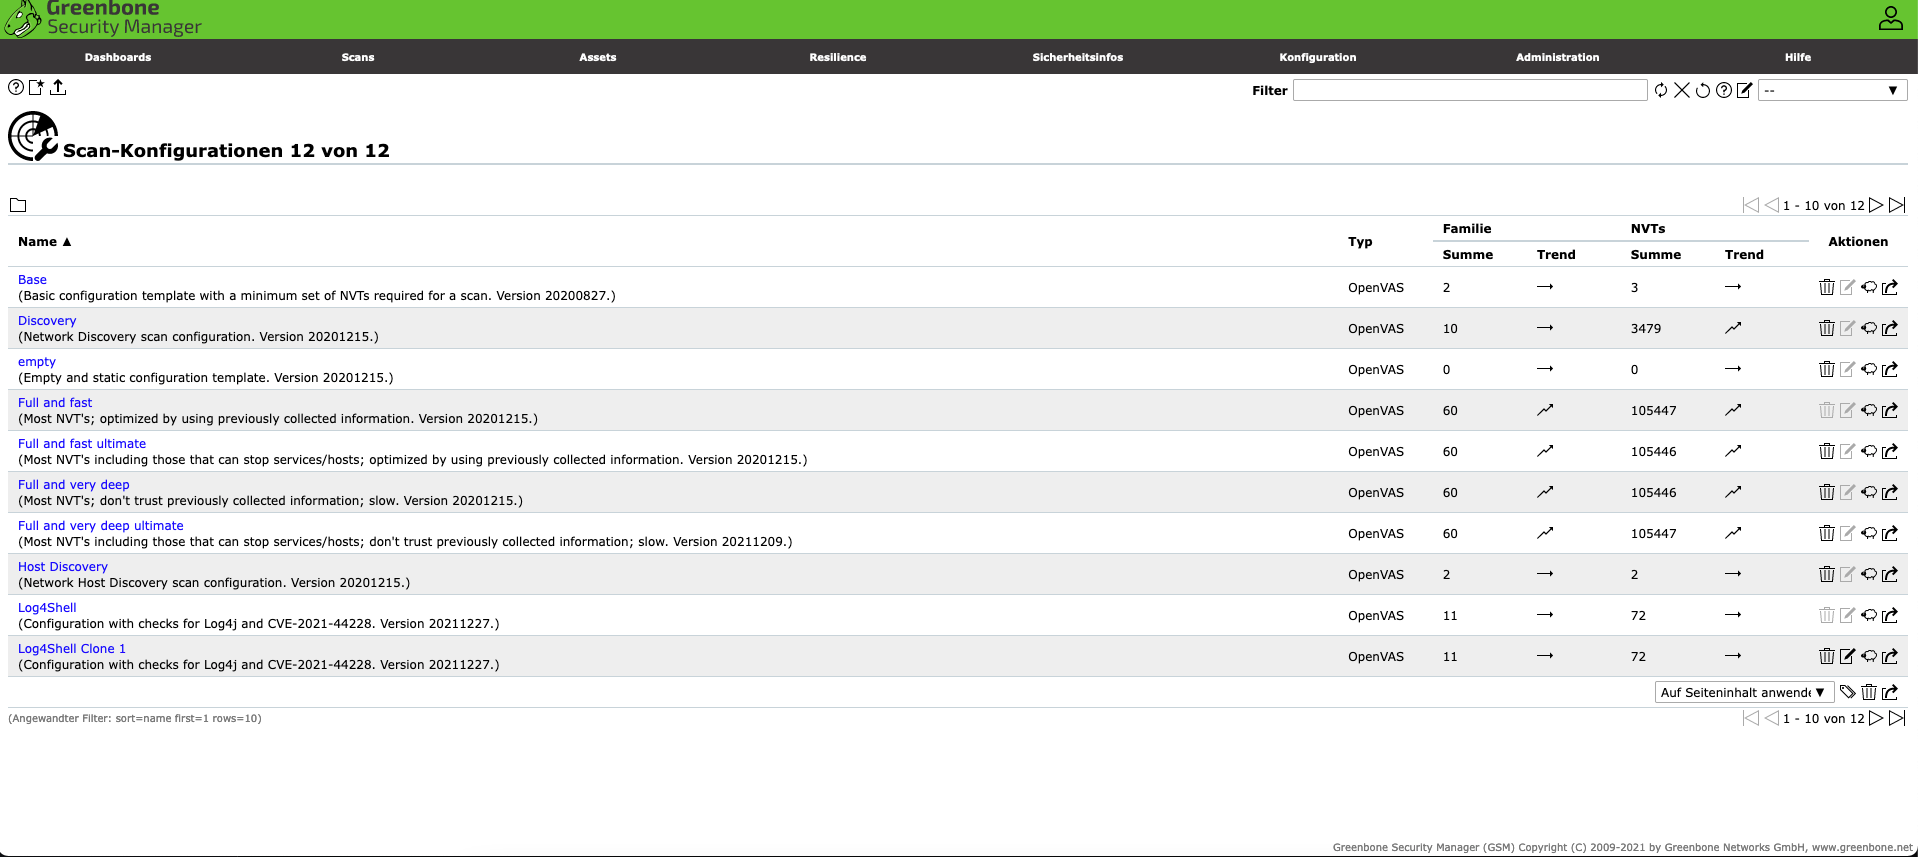Open the help icon for scan configs
This screenshot has height=857, width=1918.
pos(16,88)
